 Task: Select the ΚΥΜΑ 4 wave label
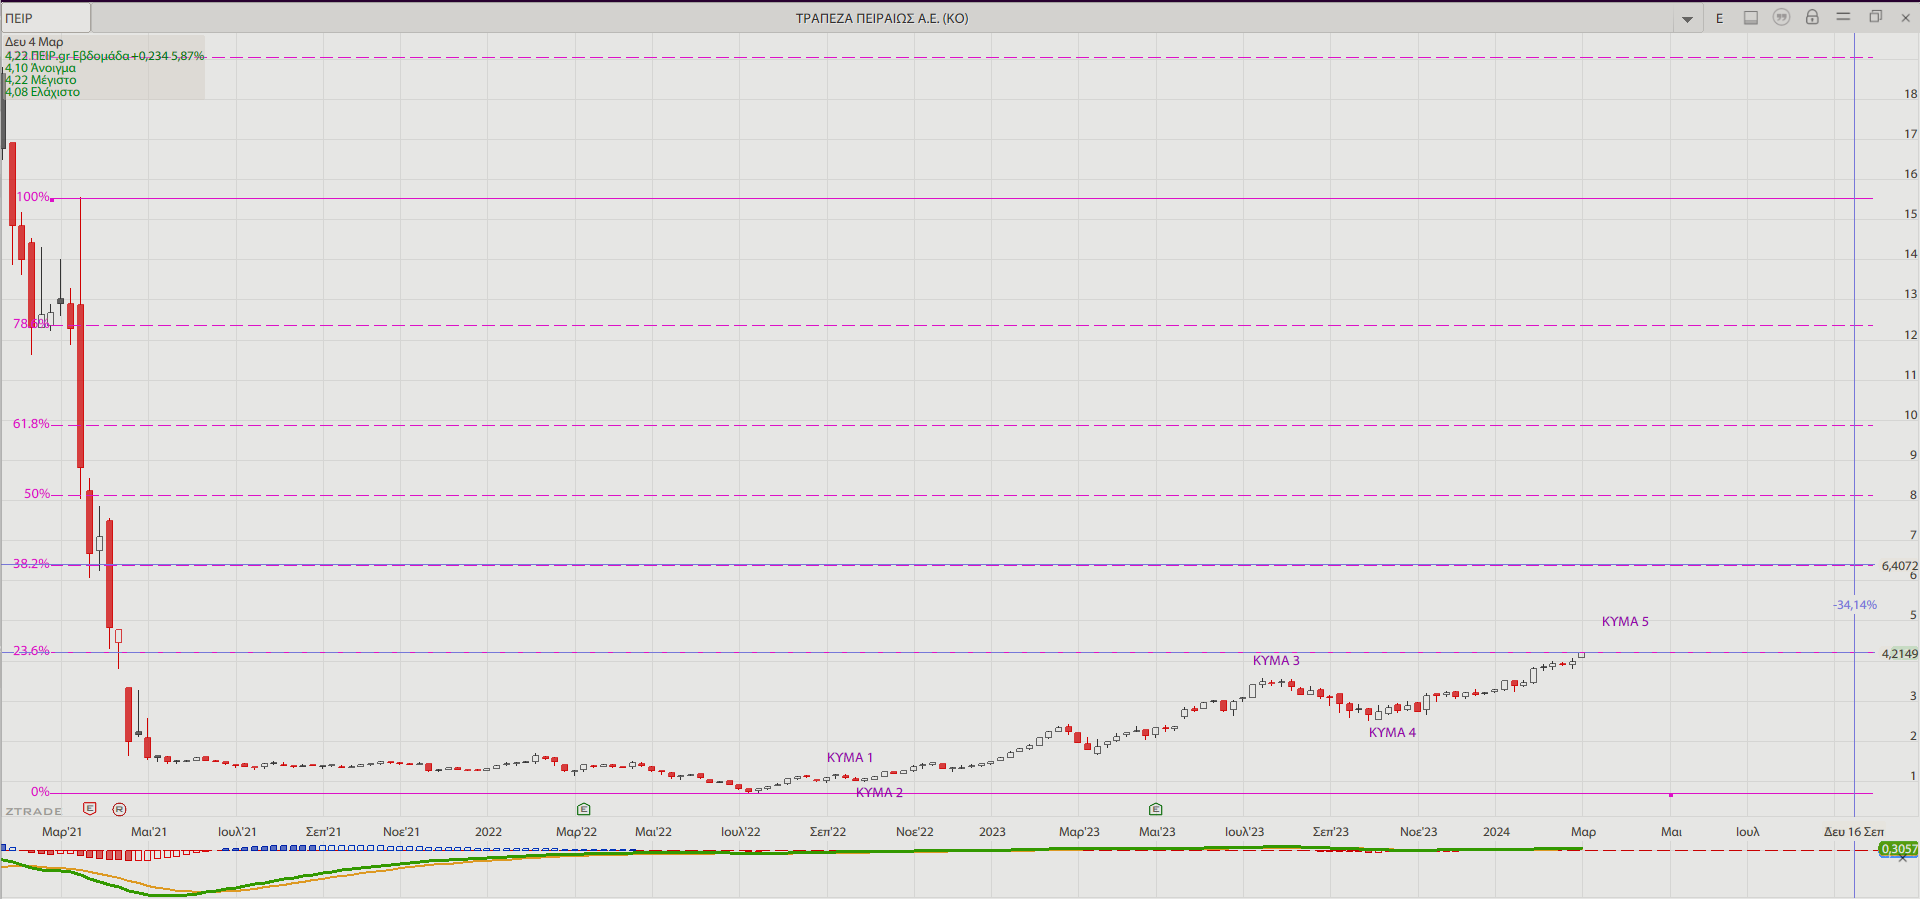(x=1392, y=733)
